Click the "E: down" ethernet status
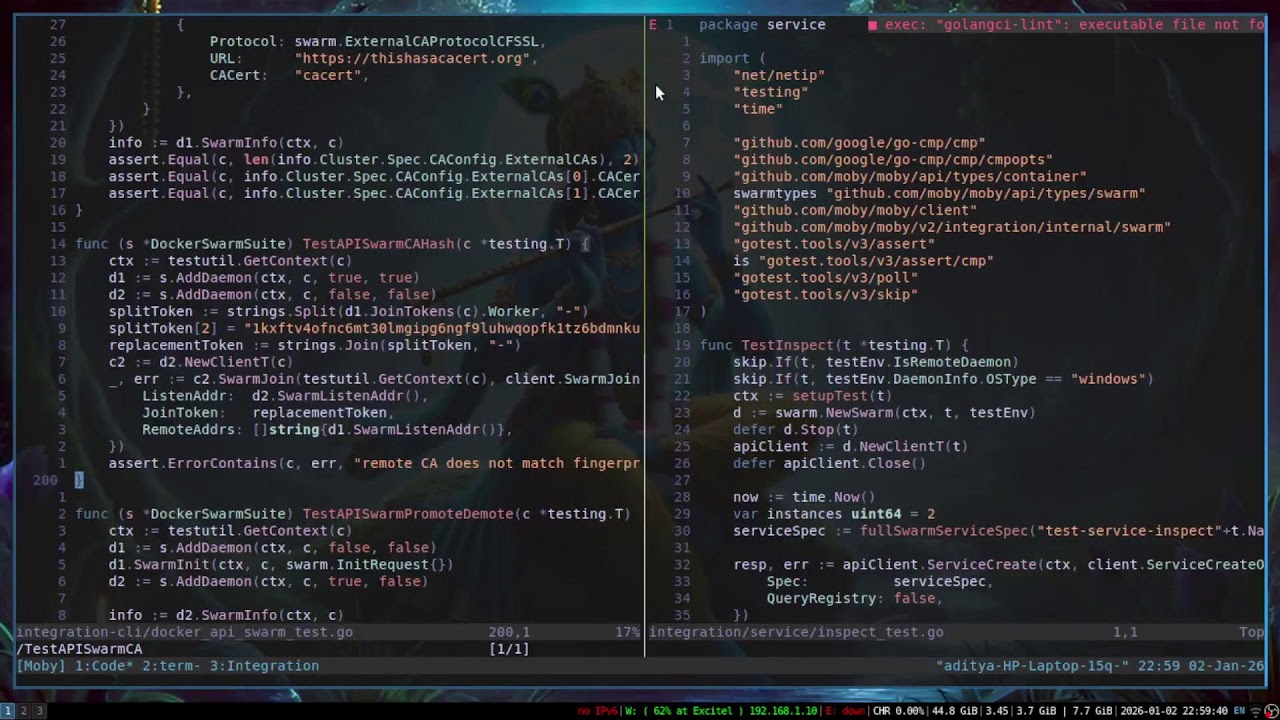This screenshot has width=1280, height=720. [x=846, y=711]
